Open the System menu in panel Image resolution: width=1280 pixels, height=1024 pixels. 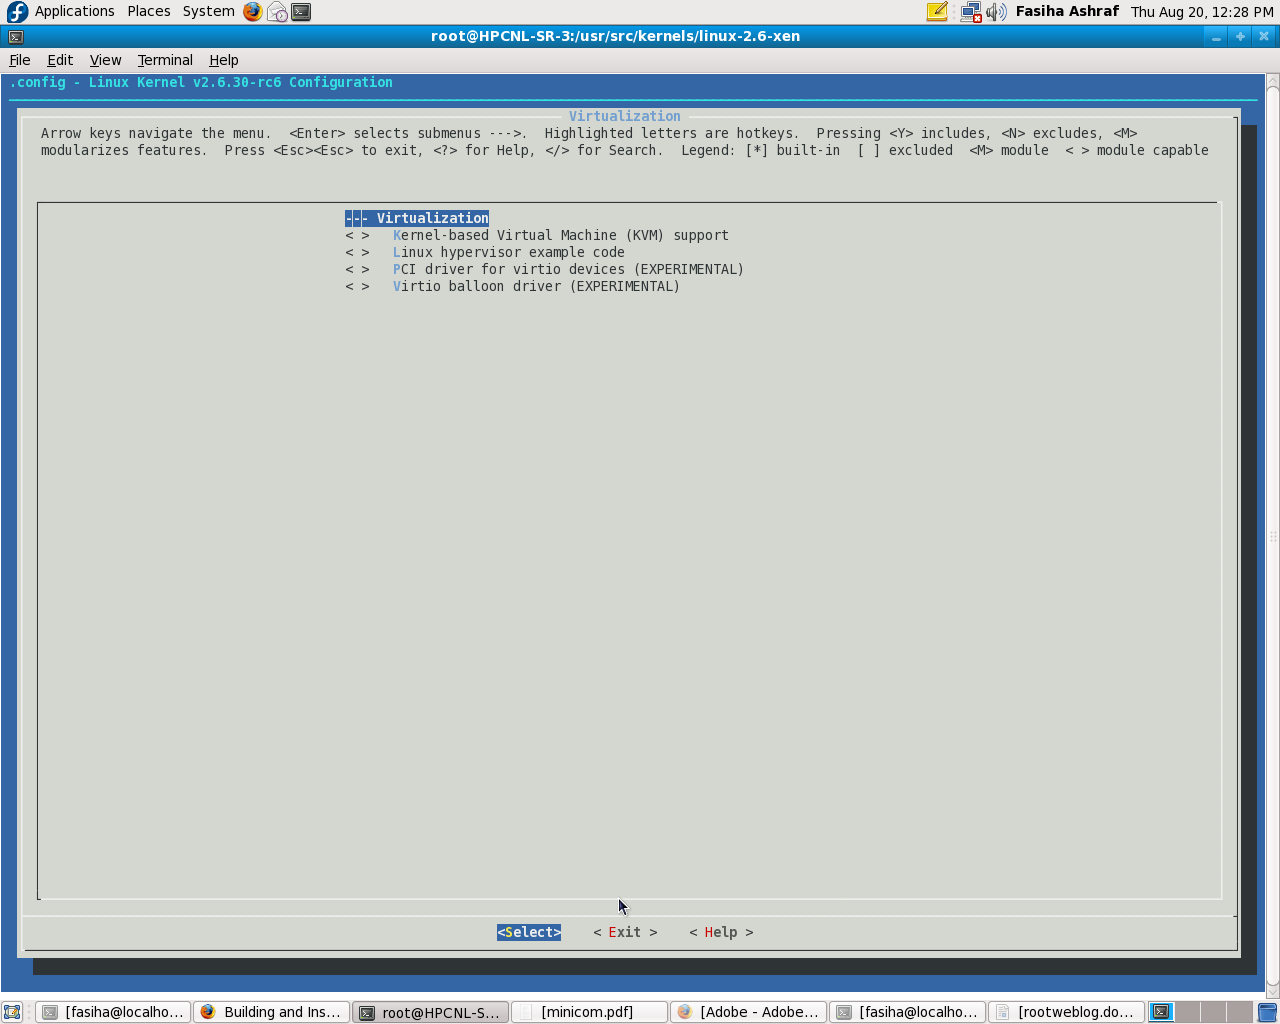click(x=208, y=11)
